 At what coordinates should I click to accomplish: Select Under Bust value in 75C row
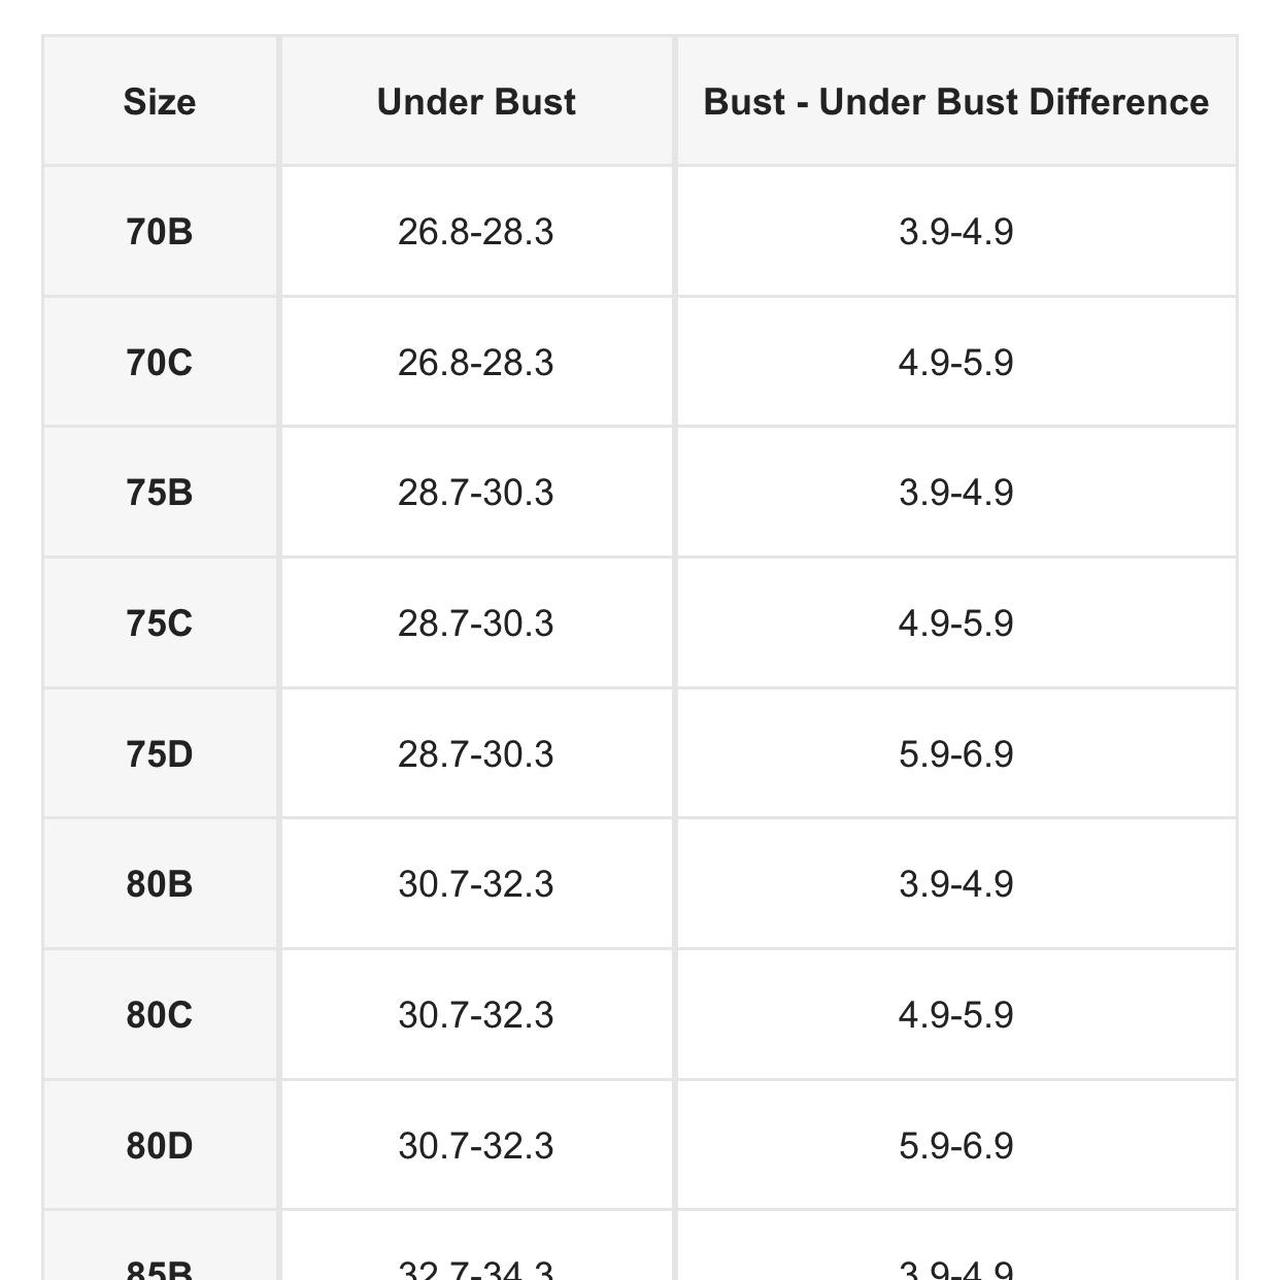pos(475,623)
